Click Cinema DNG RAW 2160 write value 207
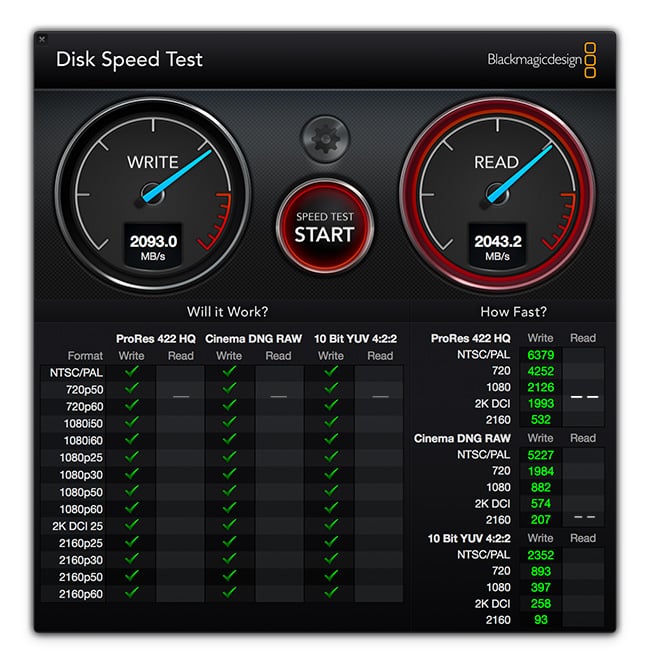Screen dimensions: 650x670 coord(541,520)
